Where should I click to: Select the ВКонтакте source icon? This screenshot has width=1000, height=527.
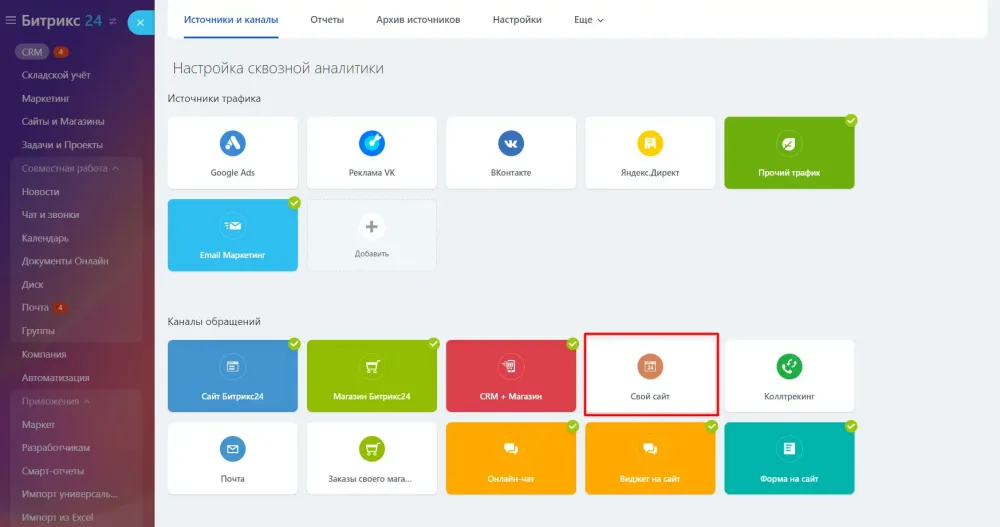point(511,143)
